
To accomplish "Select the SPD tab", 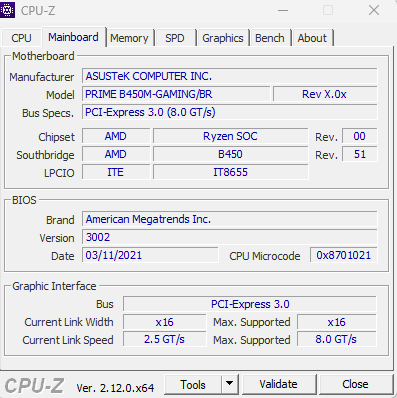I will pos(175,38).
